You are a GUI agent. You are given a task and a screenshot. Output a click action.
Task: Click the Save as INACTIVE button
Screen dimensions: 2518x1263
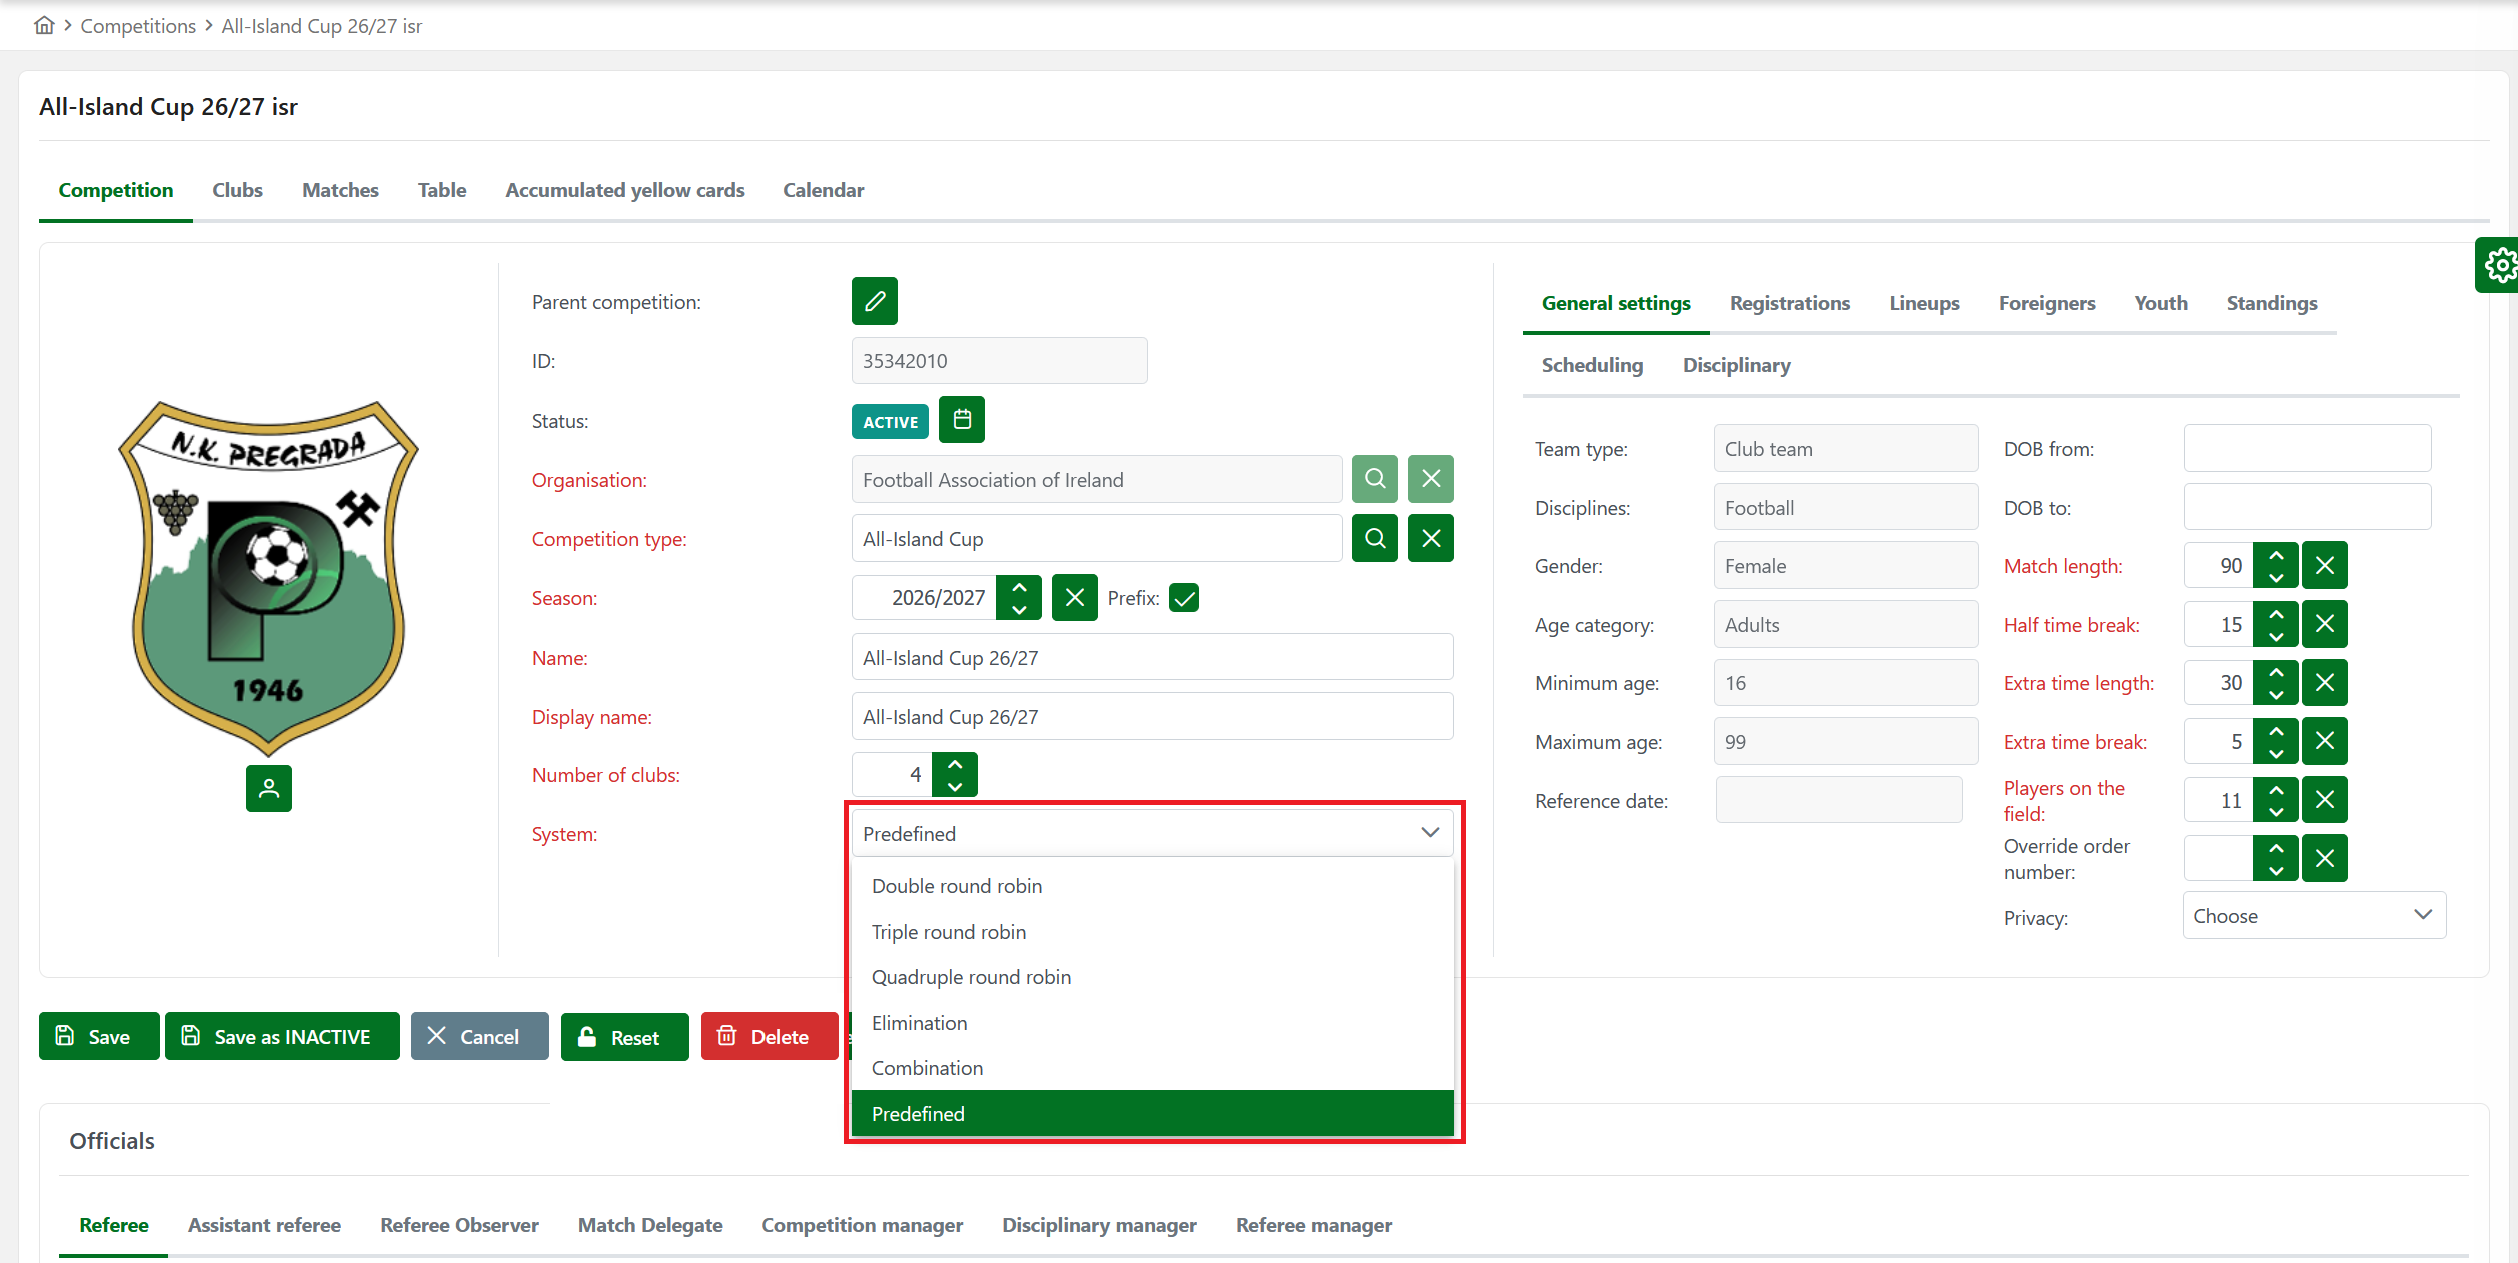click(x=281, y=1037)
